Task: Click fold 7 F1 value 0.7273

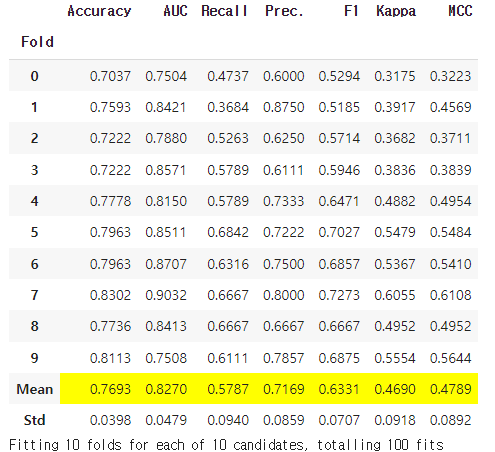Action: (x=339, y=295)
